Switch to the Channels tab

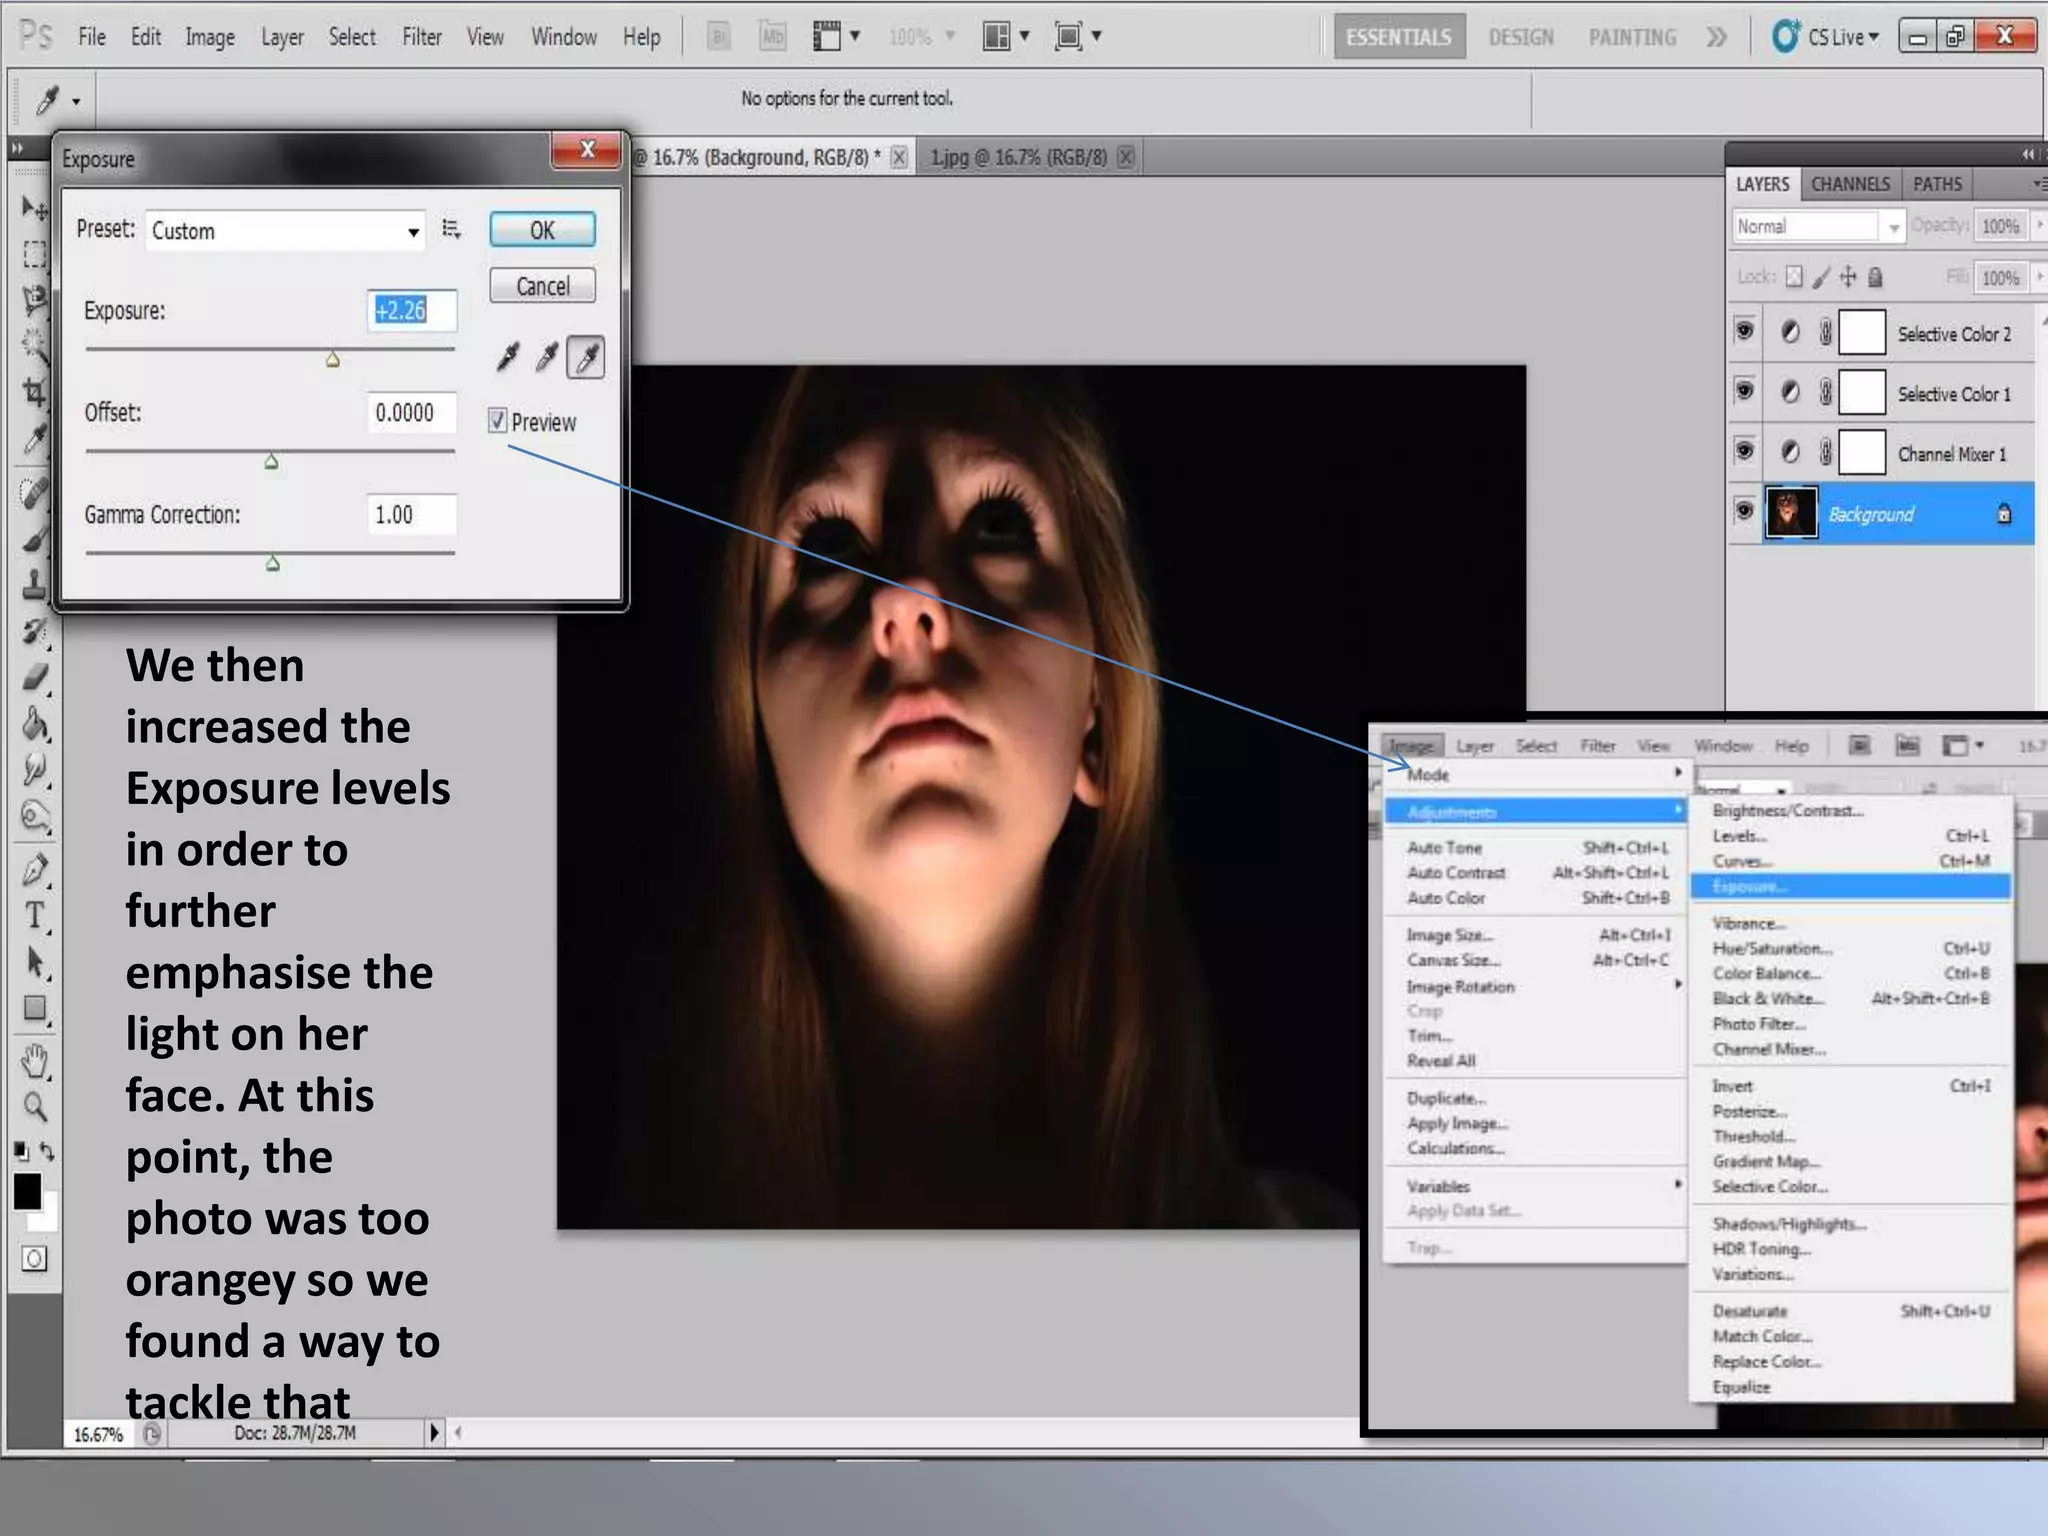[x=1850, y=185]
